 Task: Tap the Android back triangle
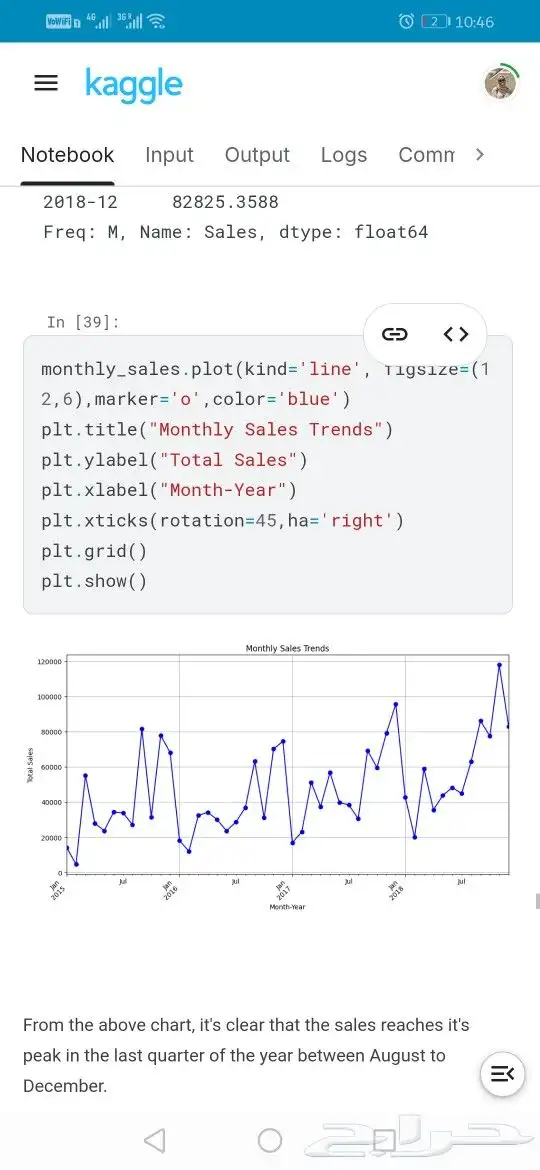tap(154, 1140)
